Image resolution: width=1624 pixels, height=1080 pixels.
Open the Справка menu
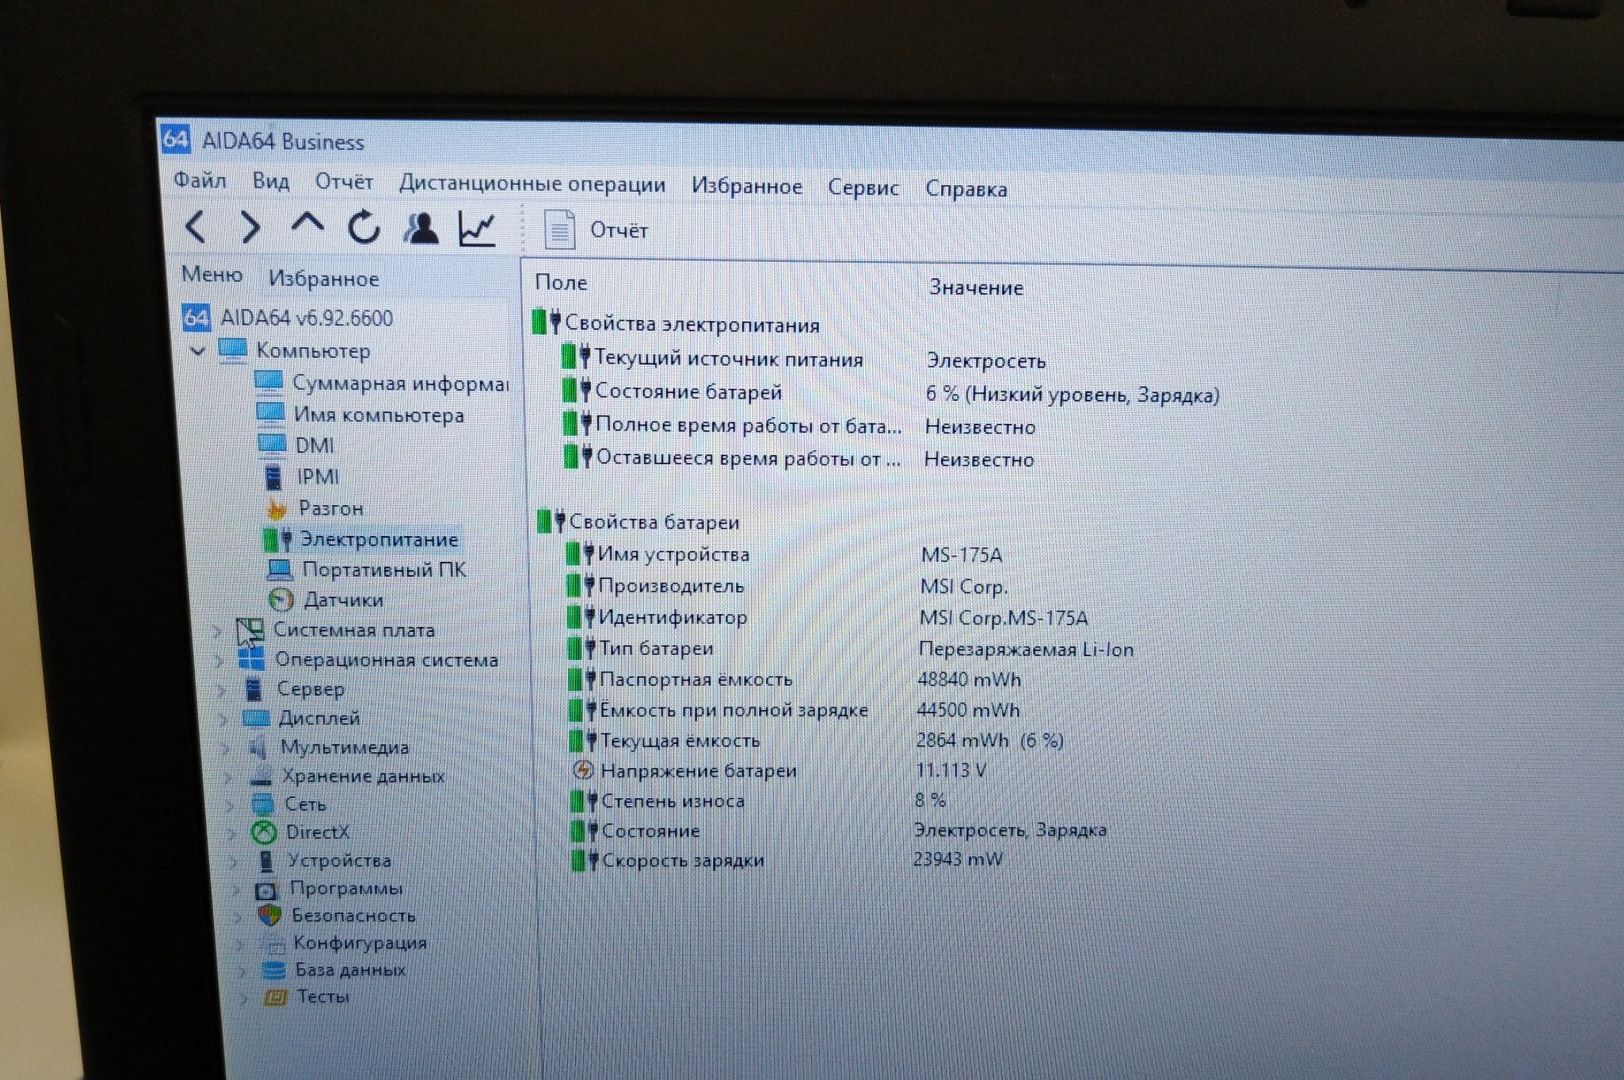(x=966, y=188)
